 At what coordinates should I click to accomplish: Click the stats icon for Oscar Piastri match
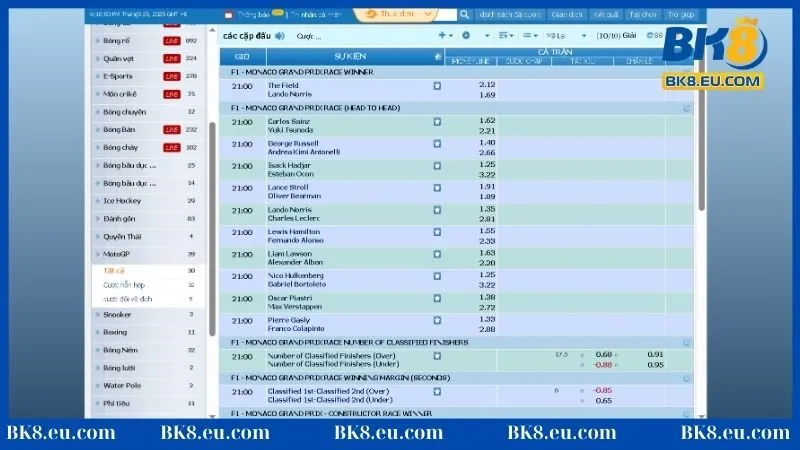(436, 298)
